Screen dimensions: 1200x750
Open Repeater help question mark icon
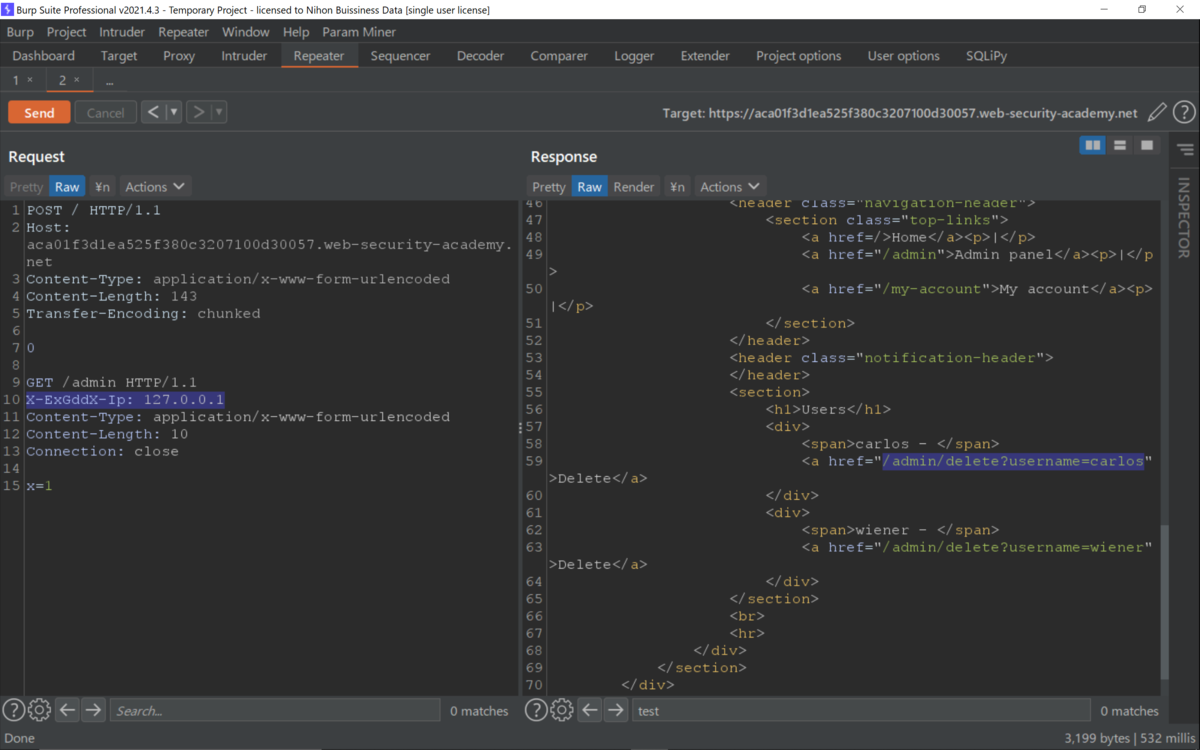pos(1184,113)
